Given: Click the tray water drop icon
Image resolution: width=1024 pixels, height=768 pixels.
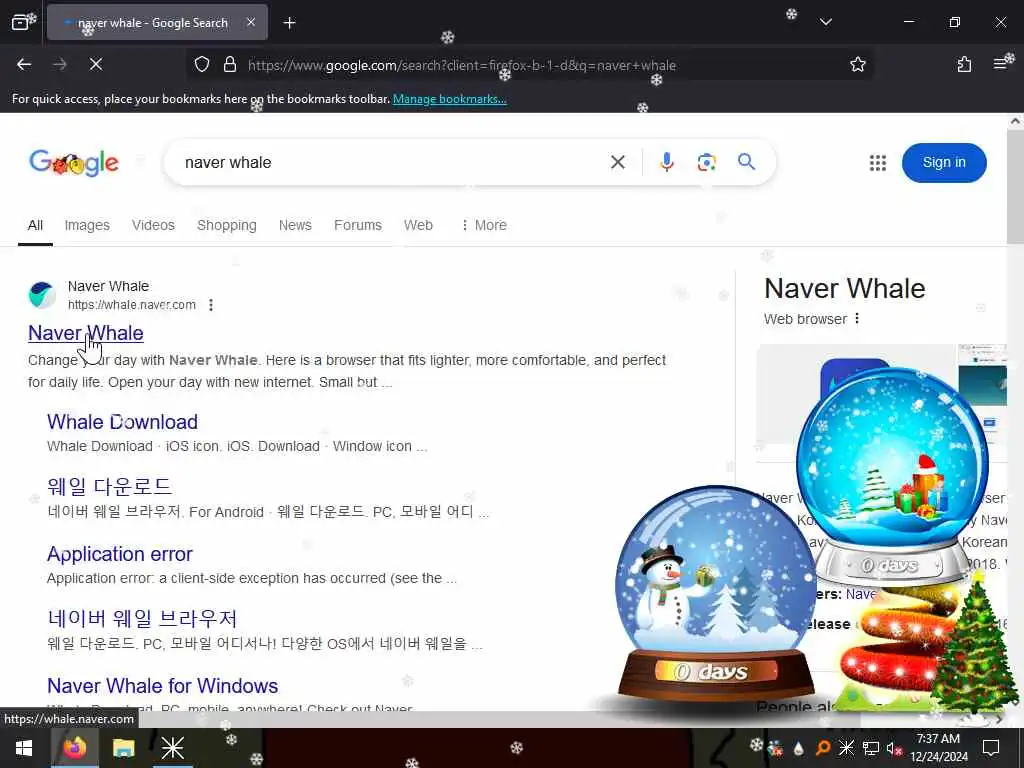Looking at the screenshot, I should click(x=798, y=748).
